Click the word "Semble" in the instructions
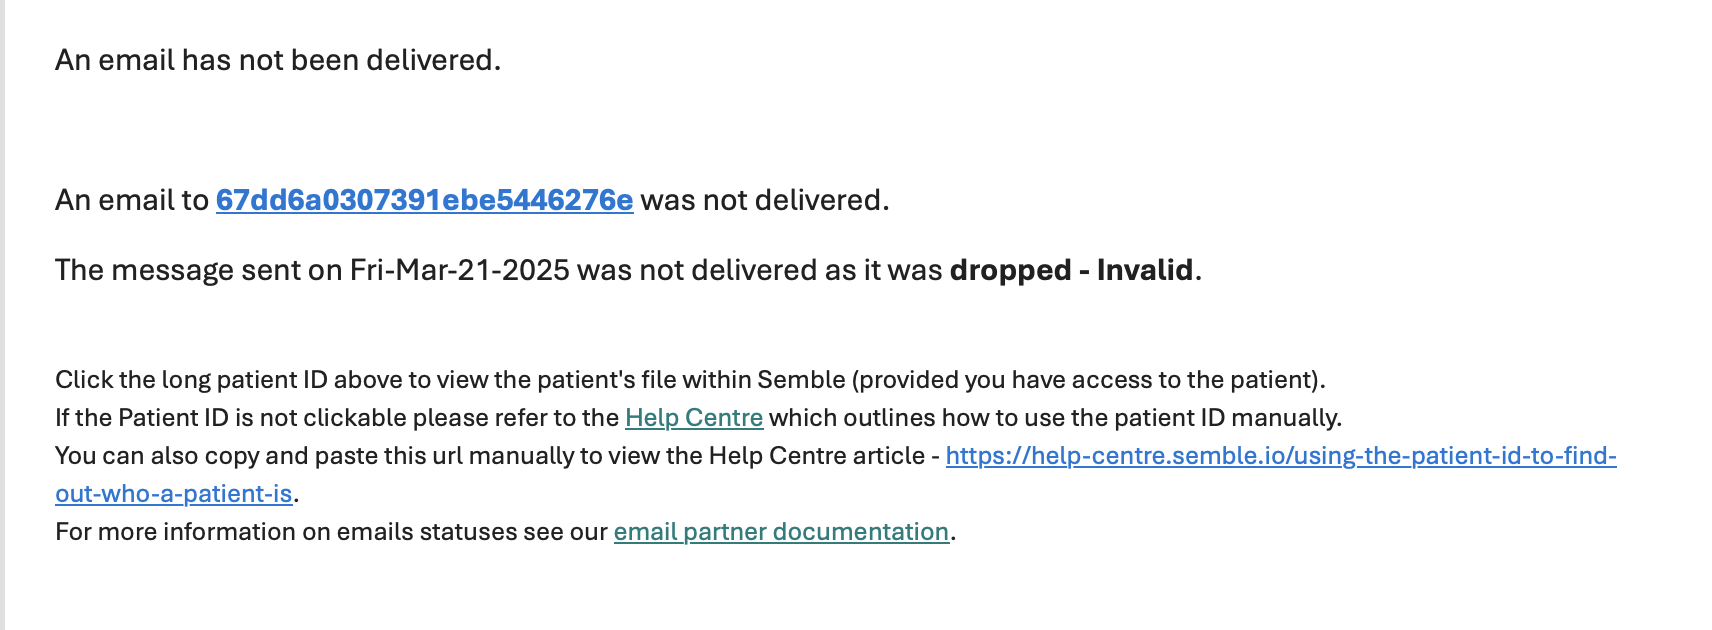Screen dimensions: 1712x630 point(801,380)
